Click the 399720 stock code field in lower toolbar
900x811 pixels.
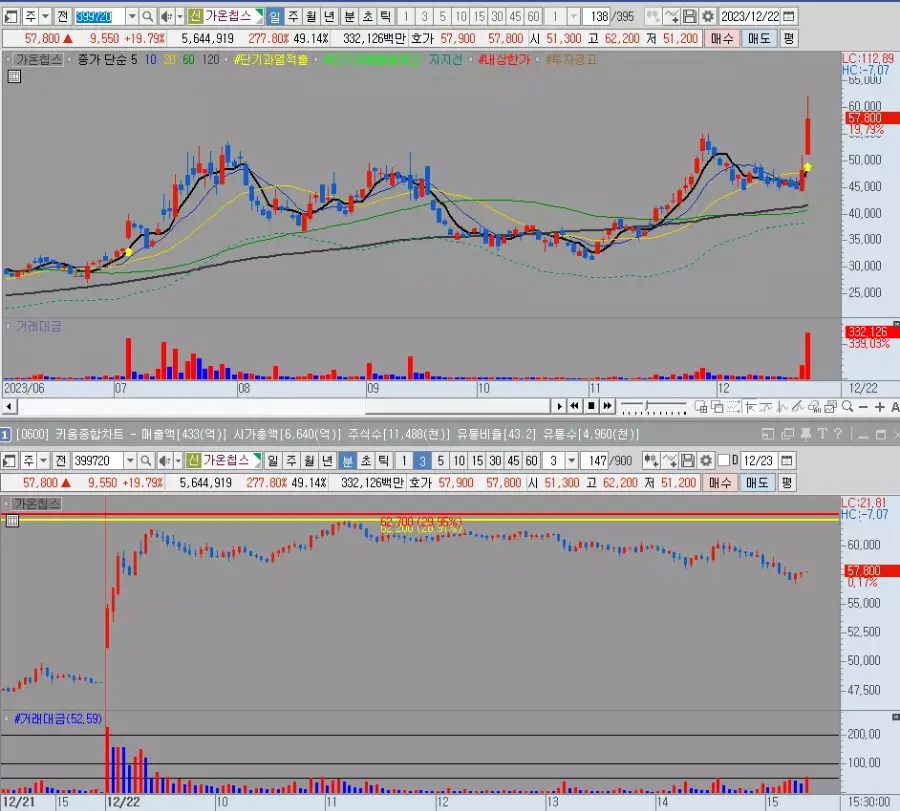pos(98,460)
